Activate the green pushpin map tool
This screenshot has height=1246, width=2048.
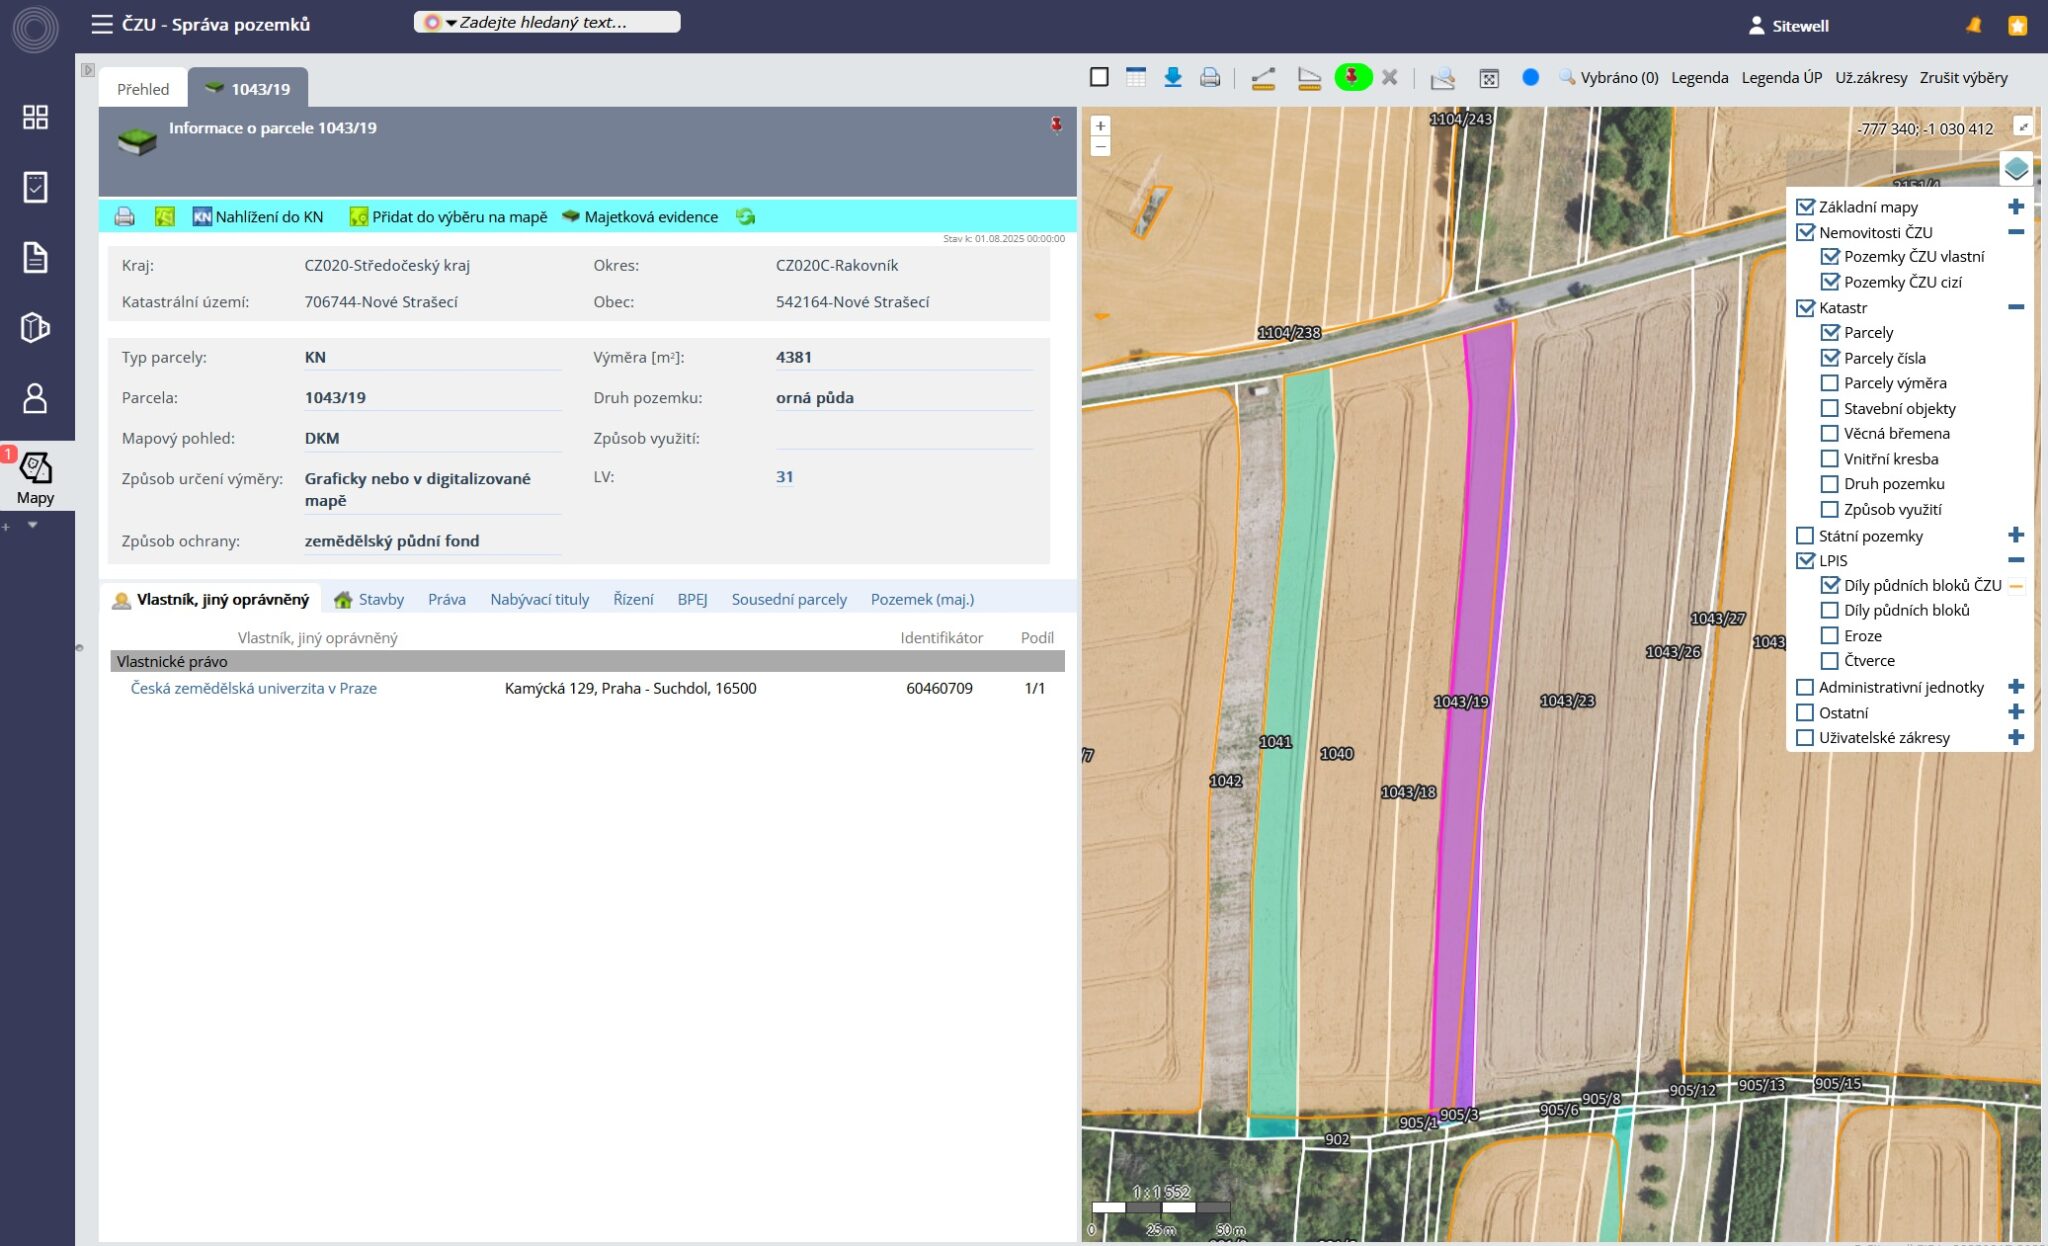click(x=1352, y=77)
